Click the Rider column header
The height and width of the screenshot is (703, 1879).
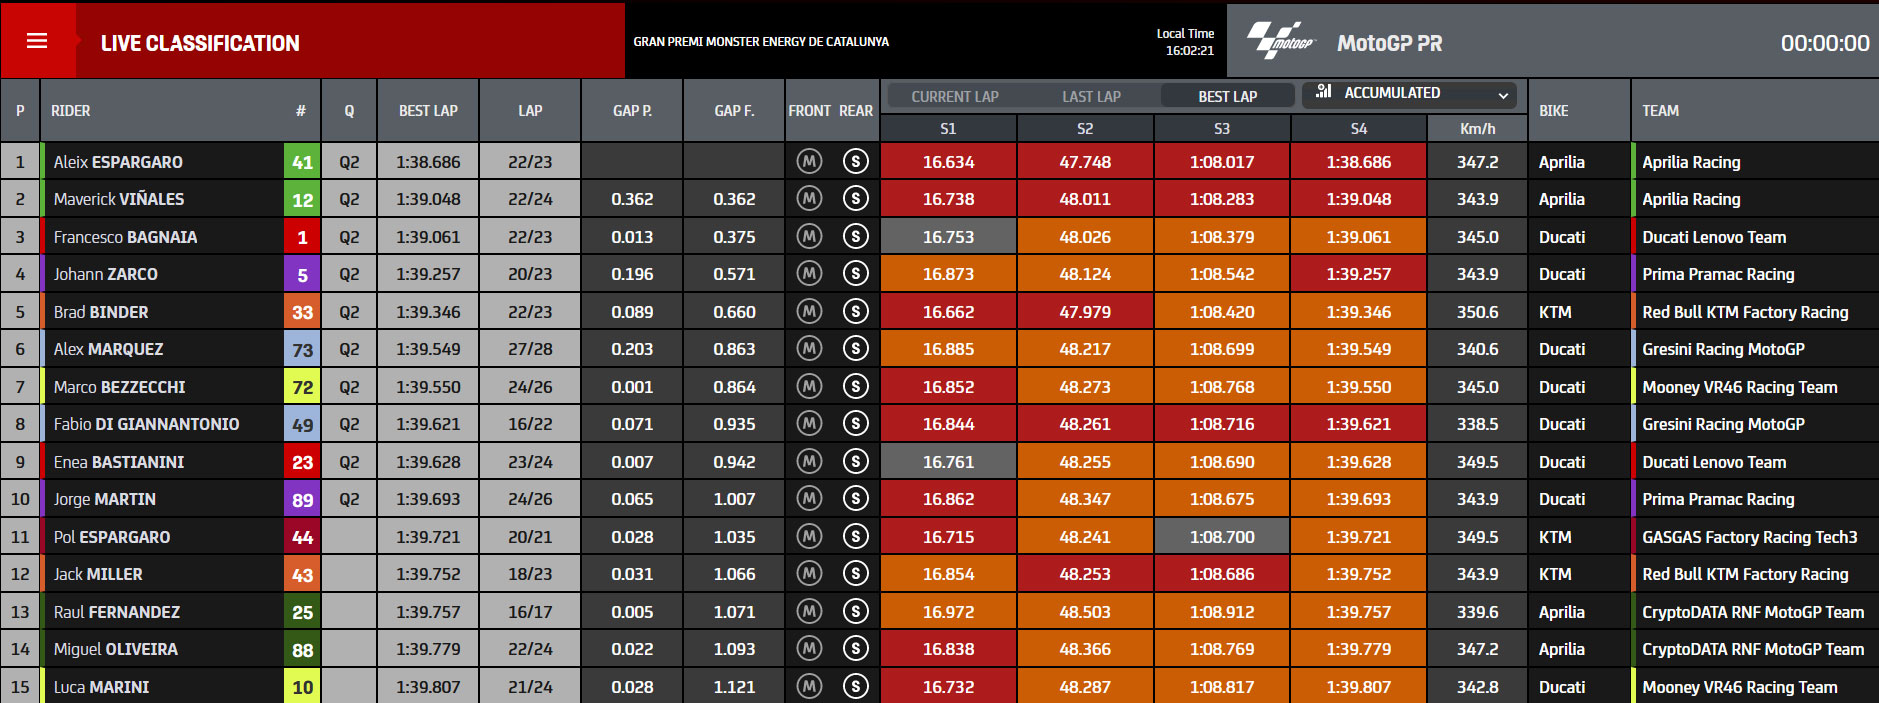pyautogui.click(x=70, y=111)
